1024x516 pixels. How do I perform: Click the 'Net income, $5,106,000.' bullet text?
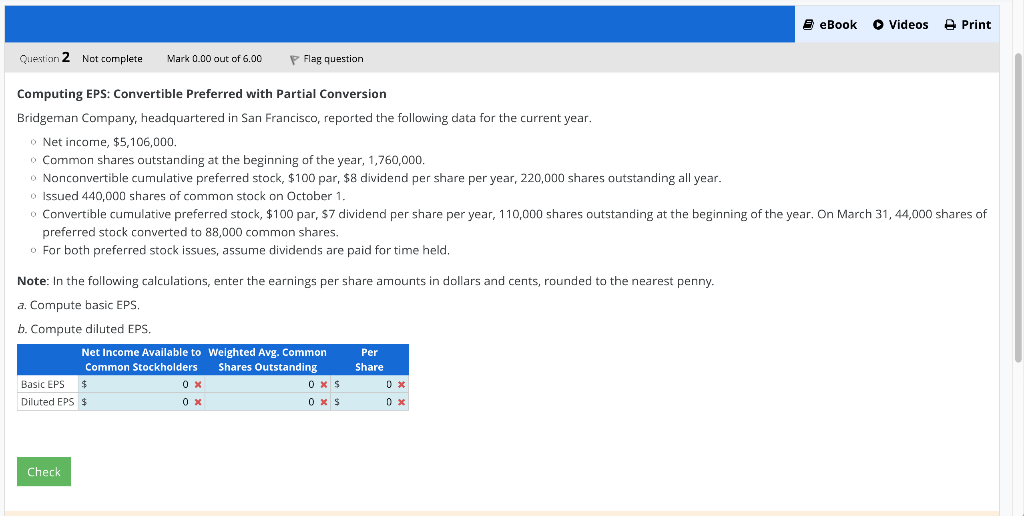(x=110, y=142)
